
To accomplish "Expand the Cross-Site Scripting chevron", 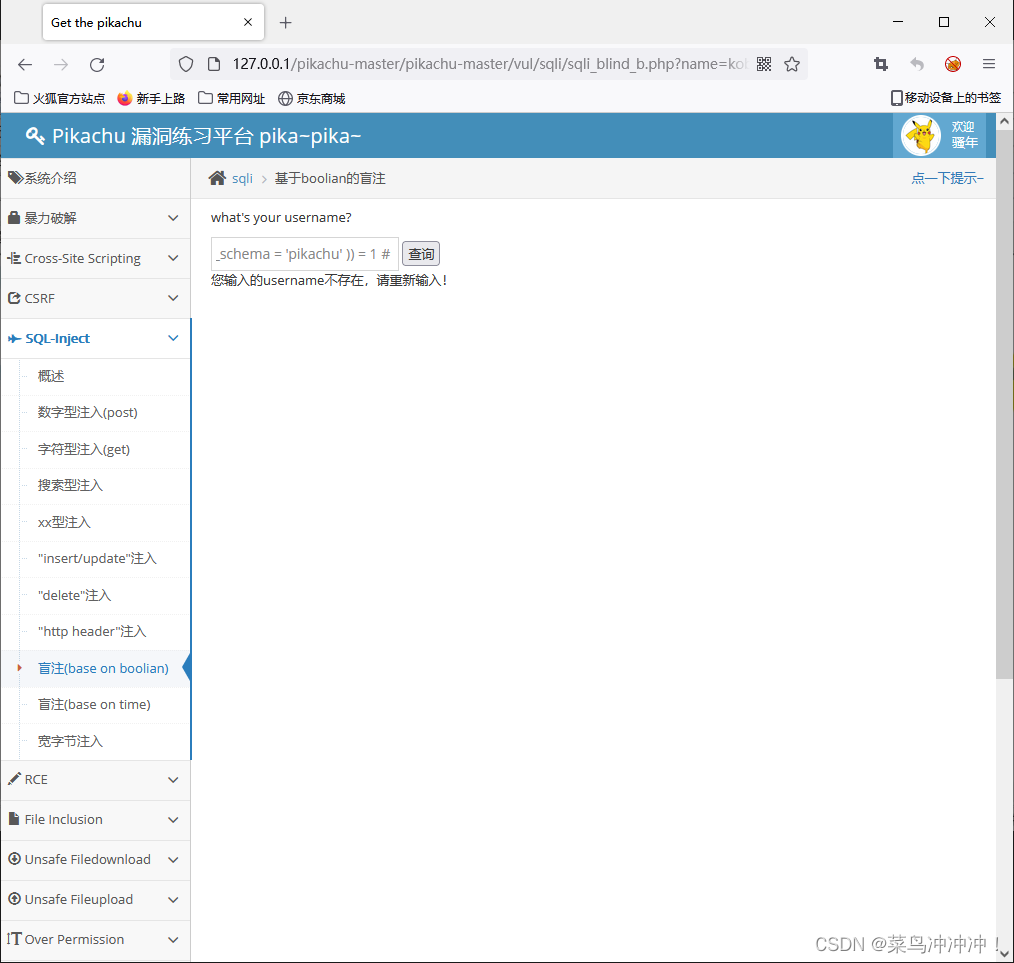I will click(173, 258).
